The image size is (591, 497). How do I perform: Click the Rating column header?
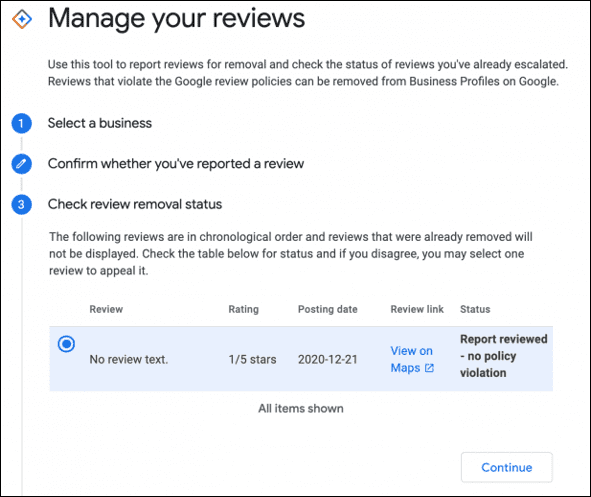(x=243, y=309)
